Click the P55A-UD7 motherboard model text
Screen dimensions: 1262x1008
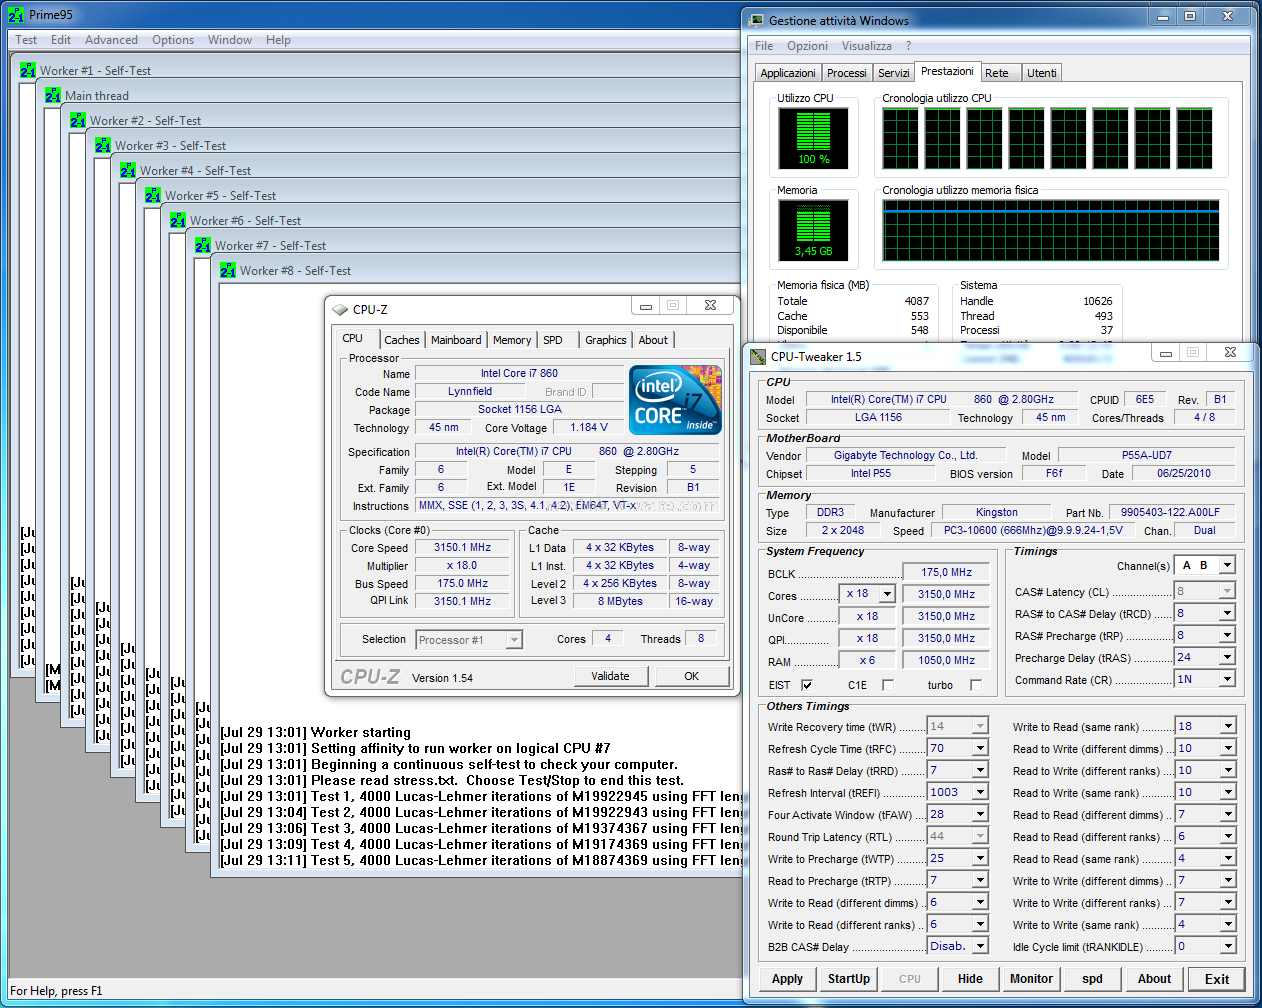point(1146,455)
